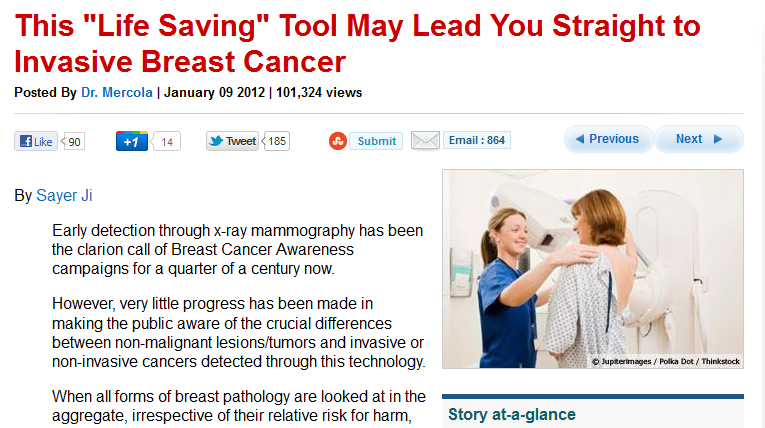
Task: Go to the Previous article
Action: pyautogui.click(x=608, y=139)
